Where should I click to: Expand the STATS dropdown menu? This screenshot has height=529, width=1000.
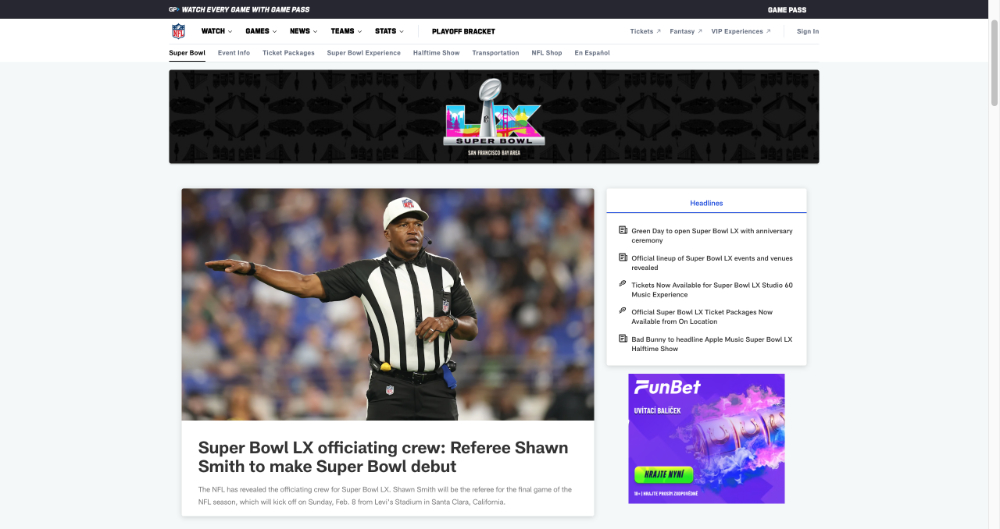point(389,31)
